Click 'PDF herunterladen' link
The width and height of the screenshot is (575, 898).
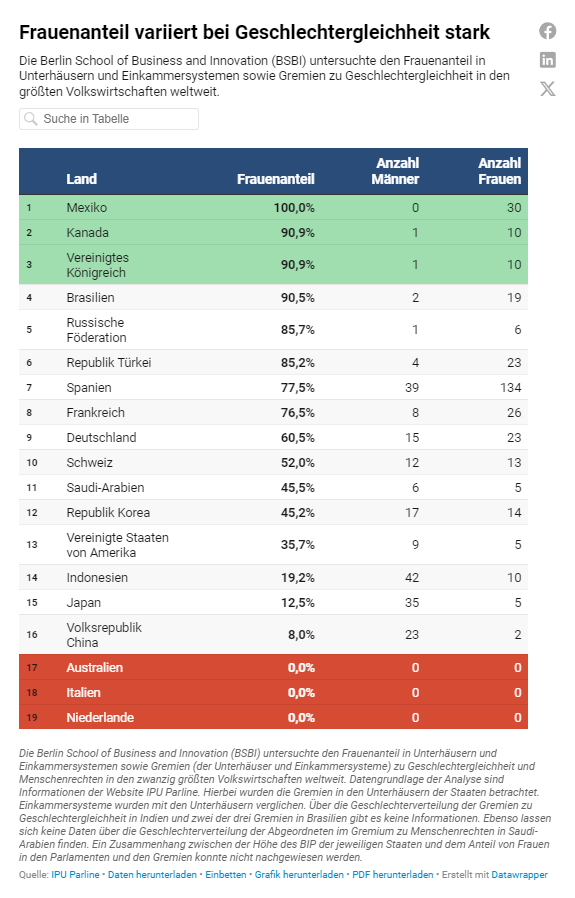(x=392, y=875)
